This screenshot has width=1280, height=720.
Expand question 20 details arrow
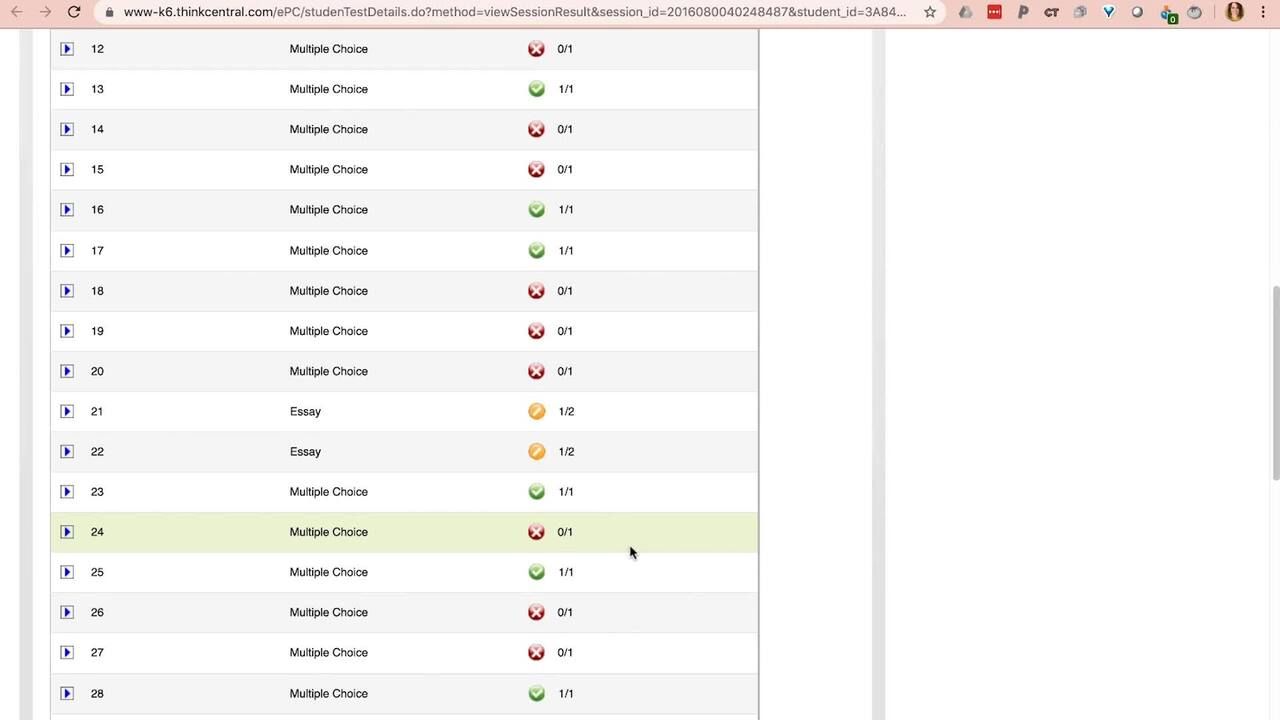tap(67, 371)
